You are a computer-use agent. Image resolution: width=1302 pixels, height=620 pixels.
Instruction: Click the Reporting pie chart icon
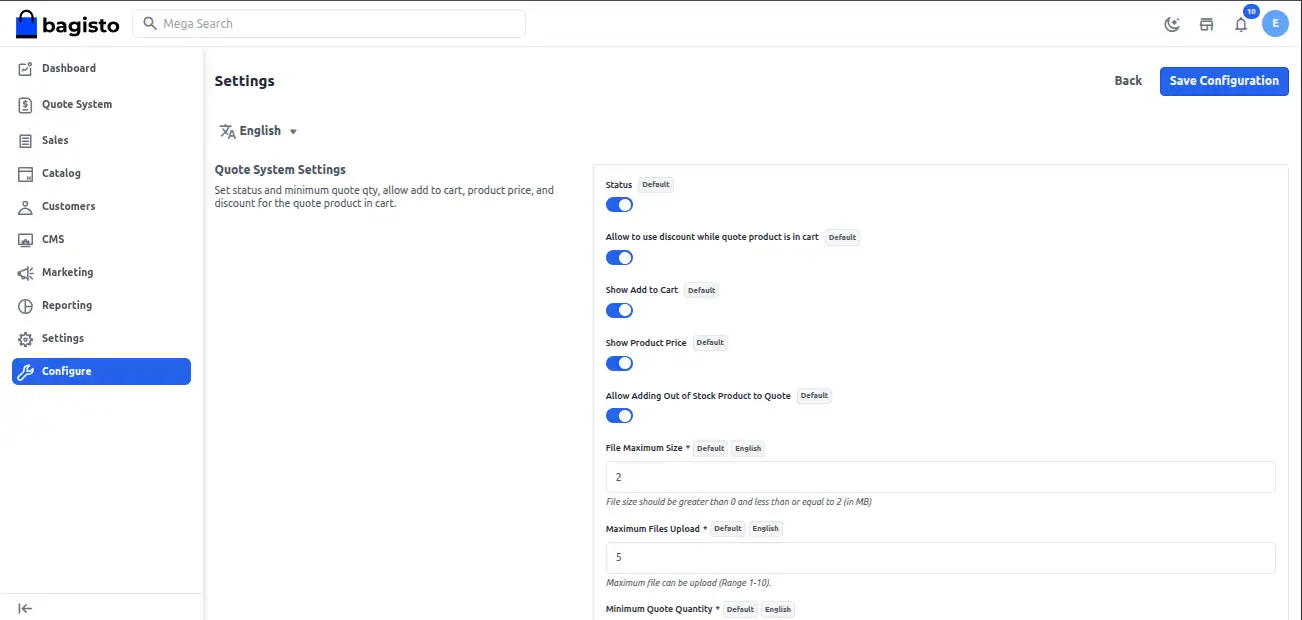(26, 306)
